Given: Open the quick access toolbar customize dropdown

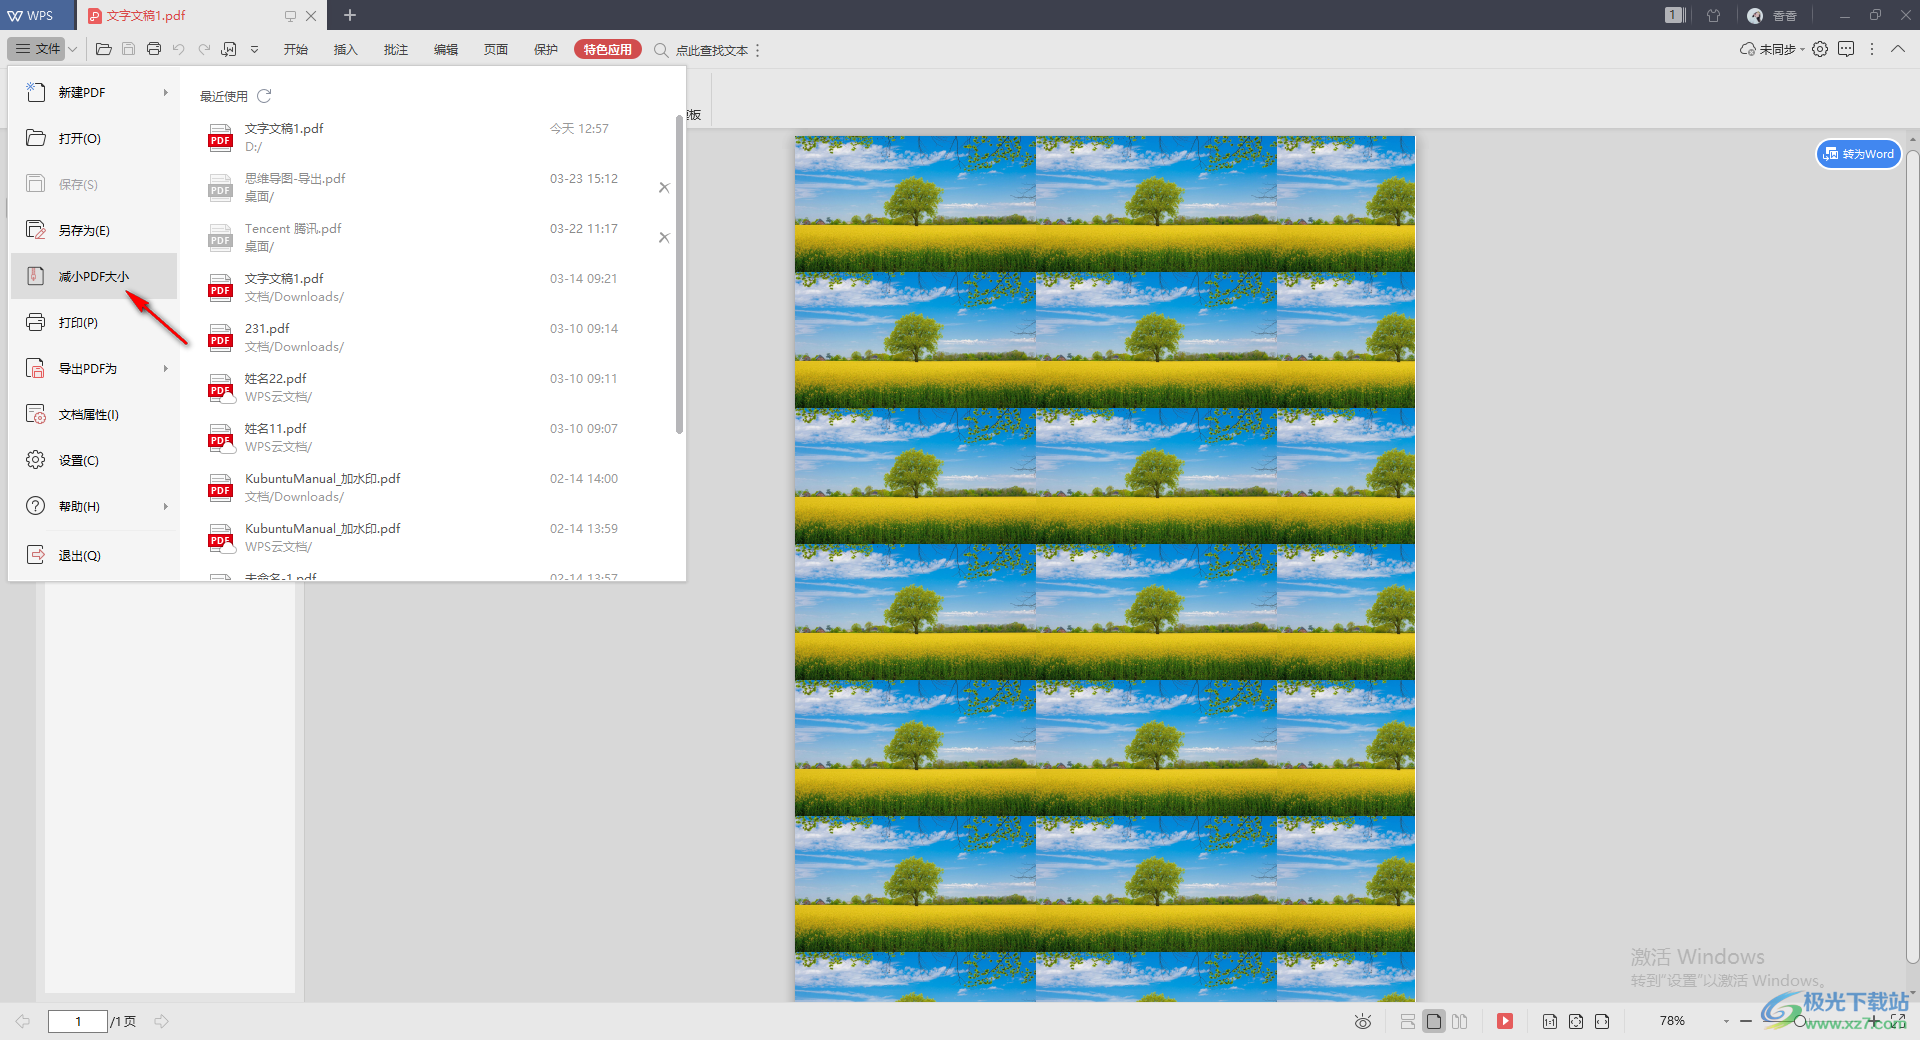Looking at the screenshot, I should 254,49.
